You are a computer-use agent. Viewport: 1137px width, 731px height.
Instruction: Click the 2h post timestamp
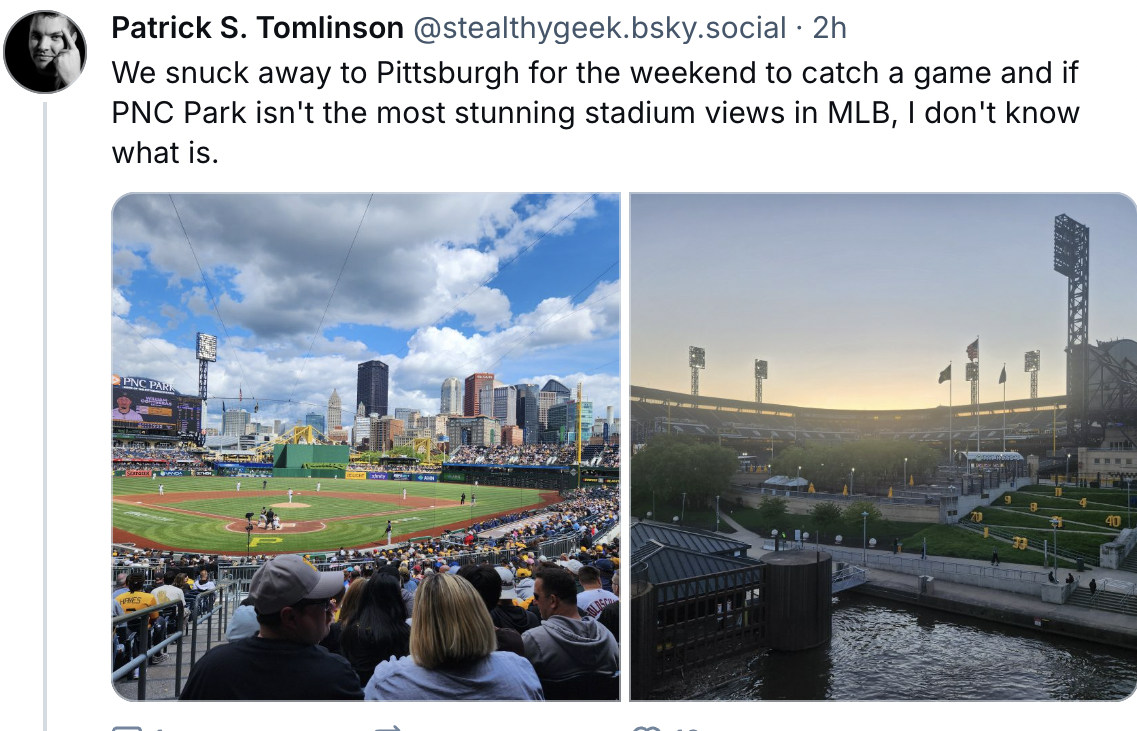click(x=830, y=28)
